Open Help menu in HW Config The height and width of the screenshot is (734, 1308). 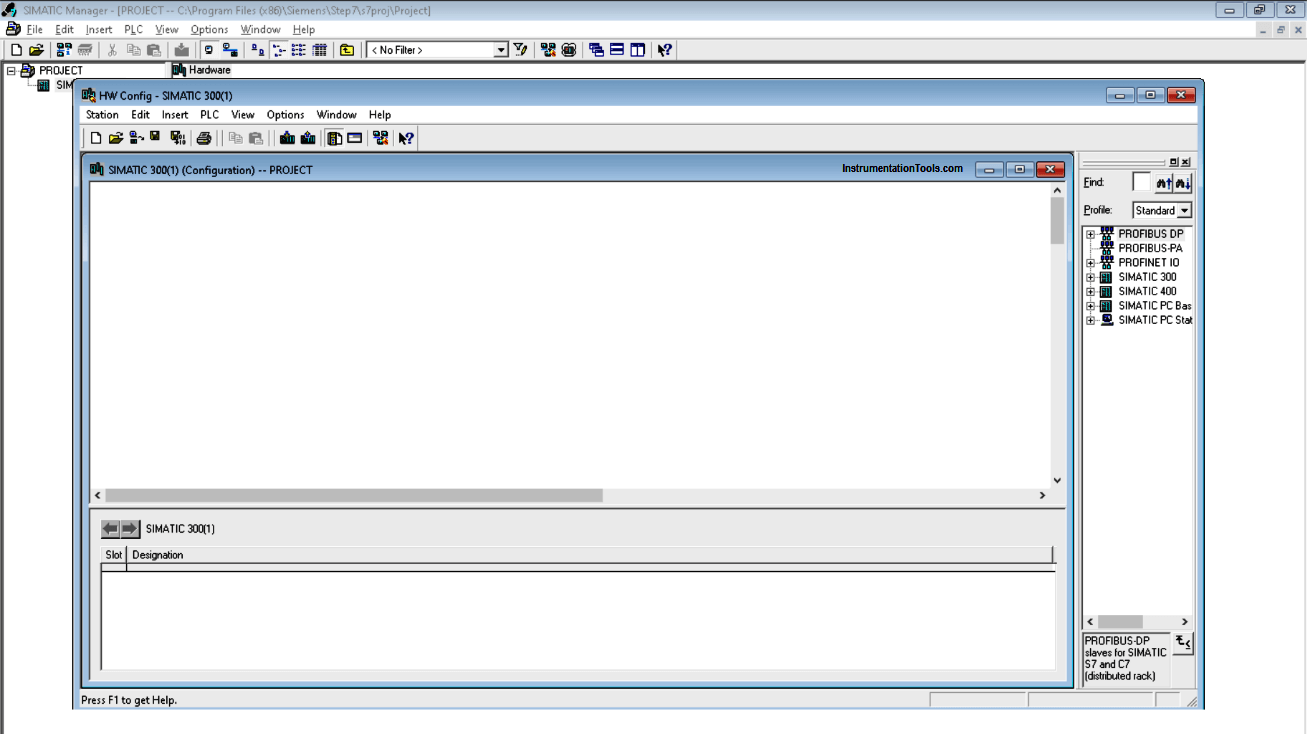coord(380,115)
